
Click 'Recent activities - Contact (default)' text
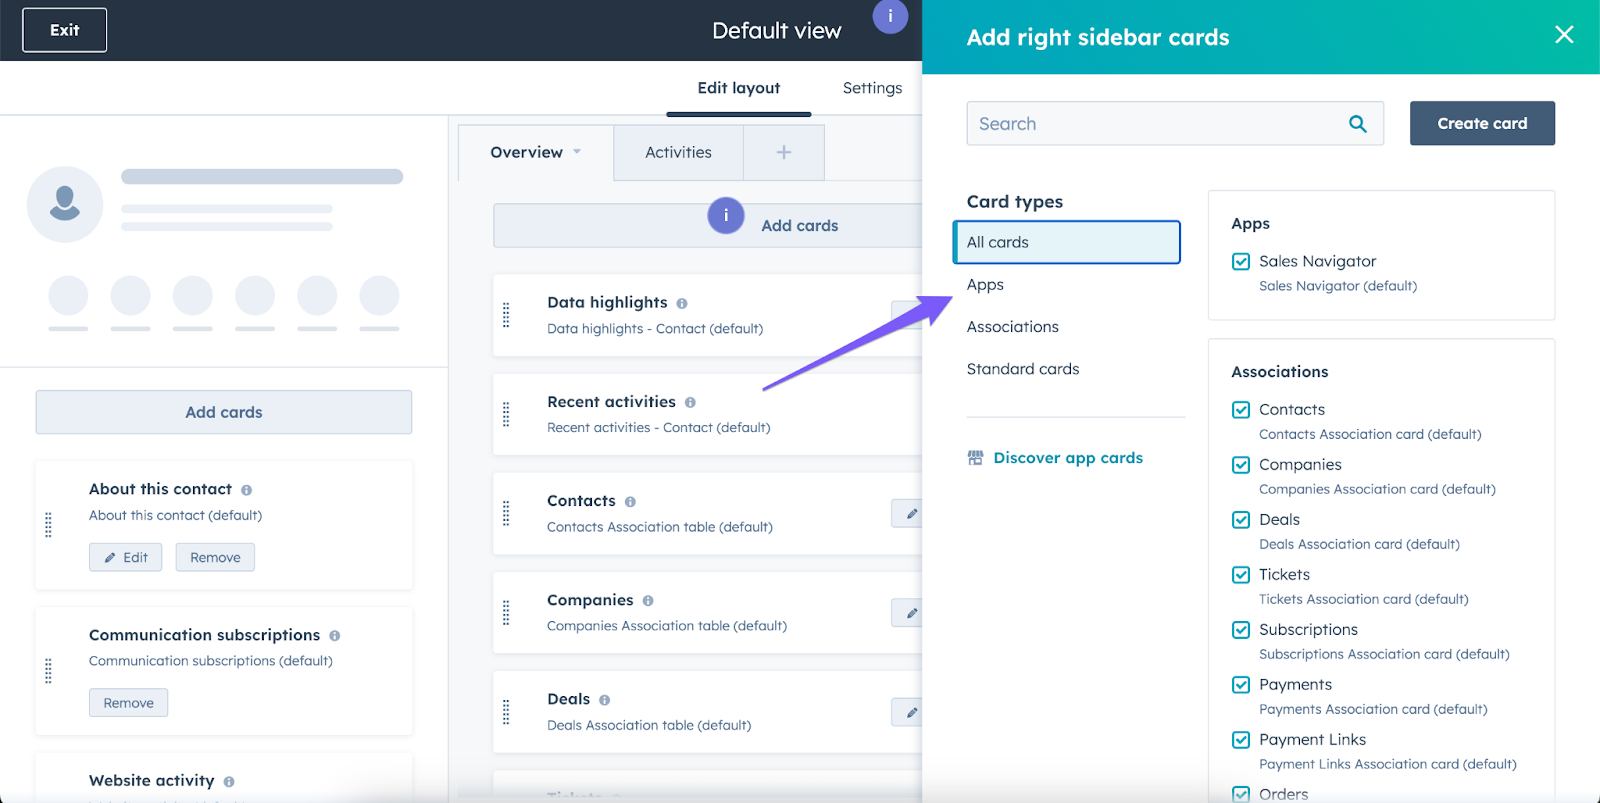coord(659,428)
